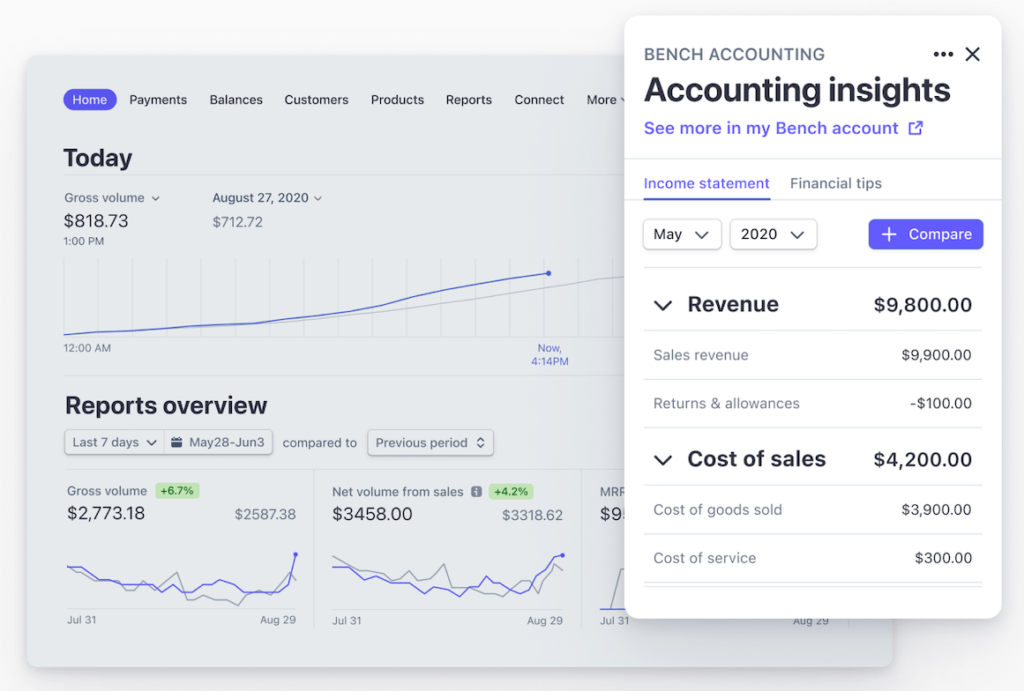Click the Sales revenue row
This screenshot has width=1024, height=691.
tap(812, 355)
